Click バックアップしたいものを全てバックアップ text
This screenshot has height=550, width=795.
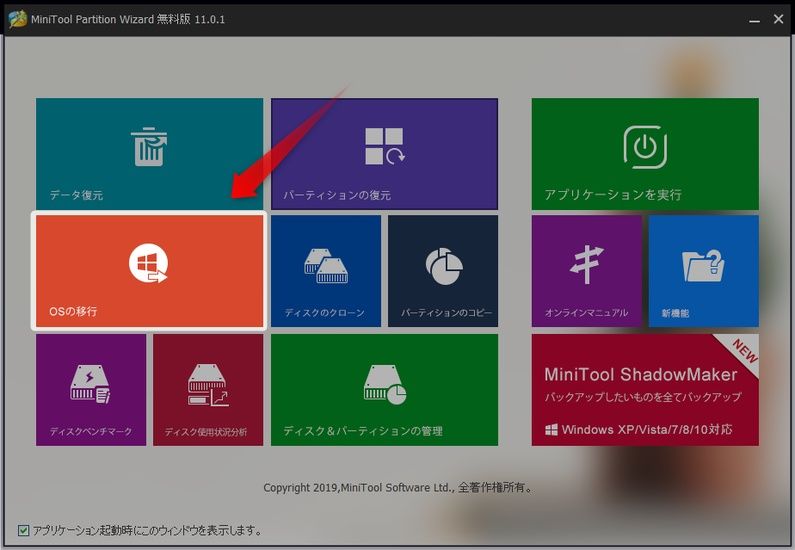coord(643,397)
